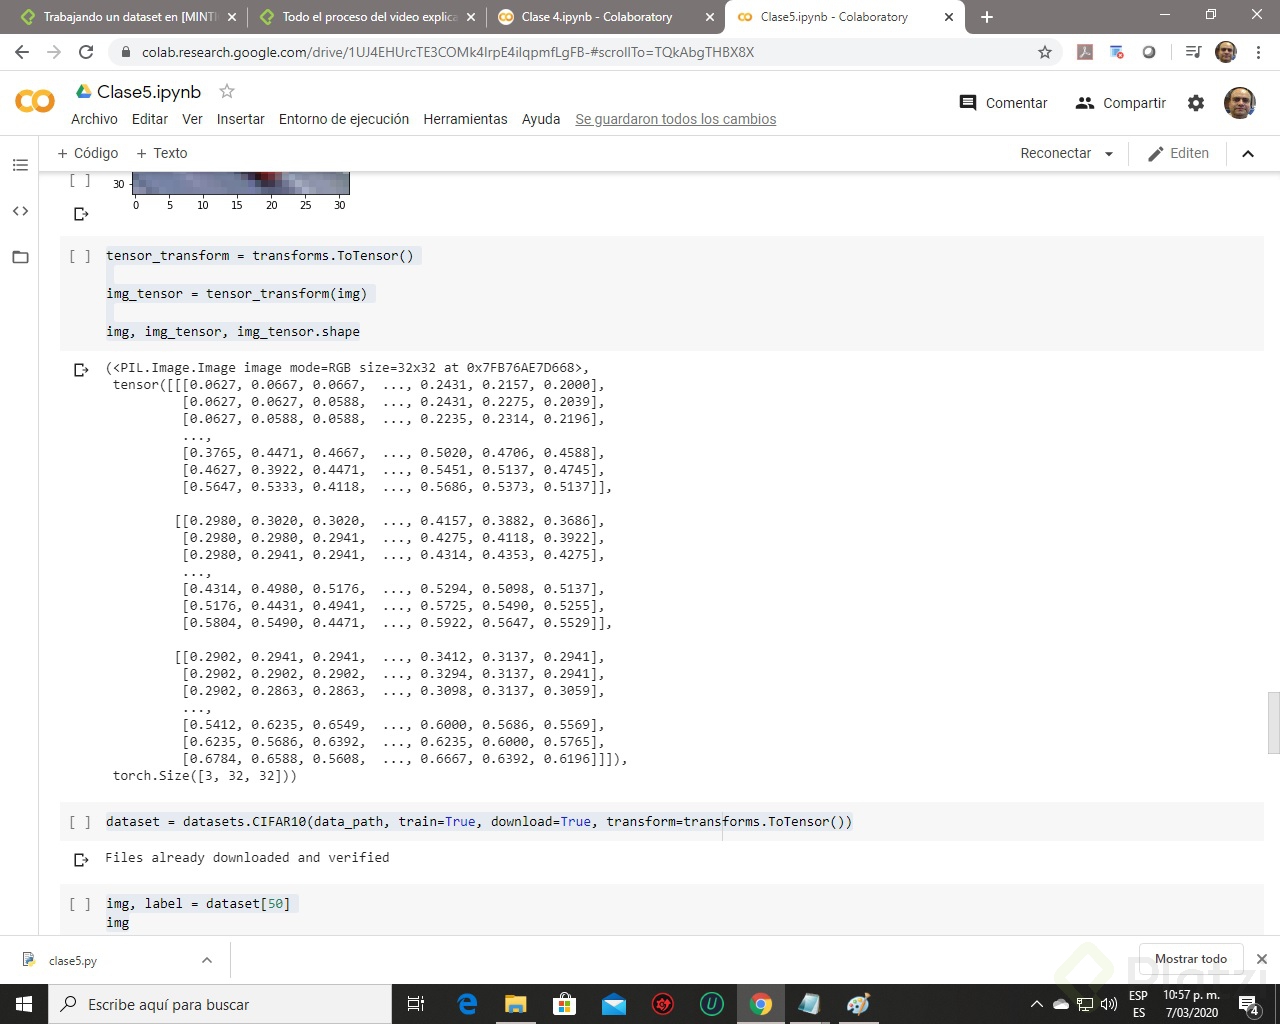Open Task View on the taskbar
Viewport: 1280px width, 1024px height.
point(416,1004)
